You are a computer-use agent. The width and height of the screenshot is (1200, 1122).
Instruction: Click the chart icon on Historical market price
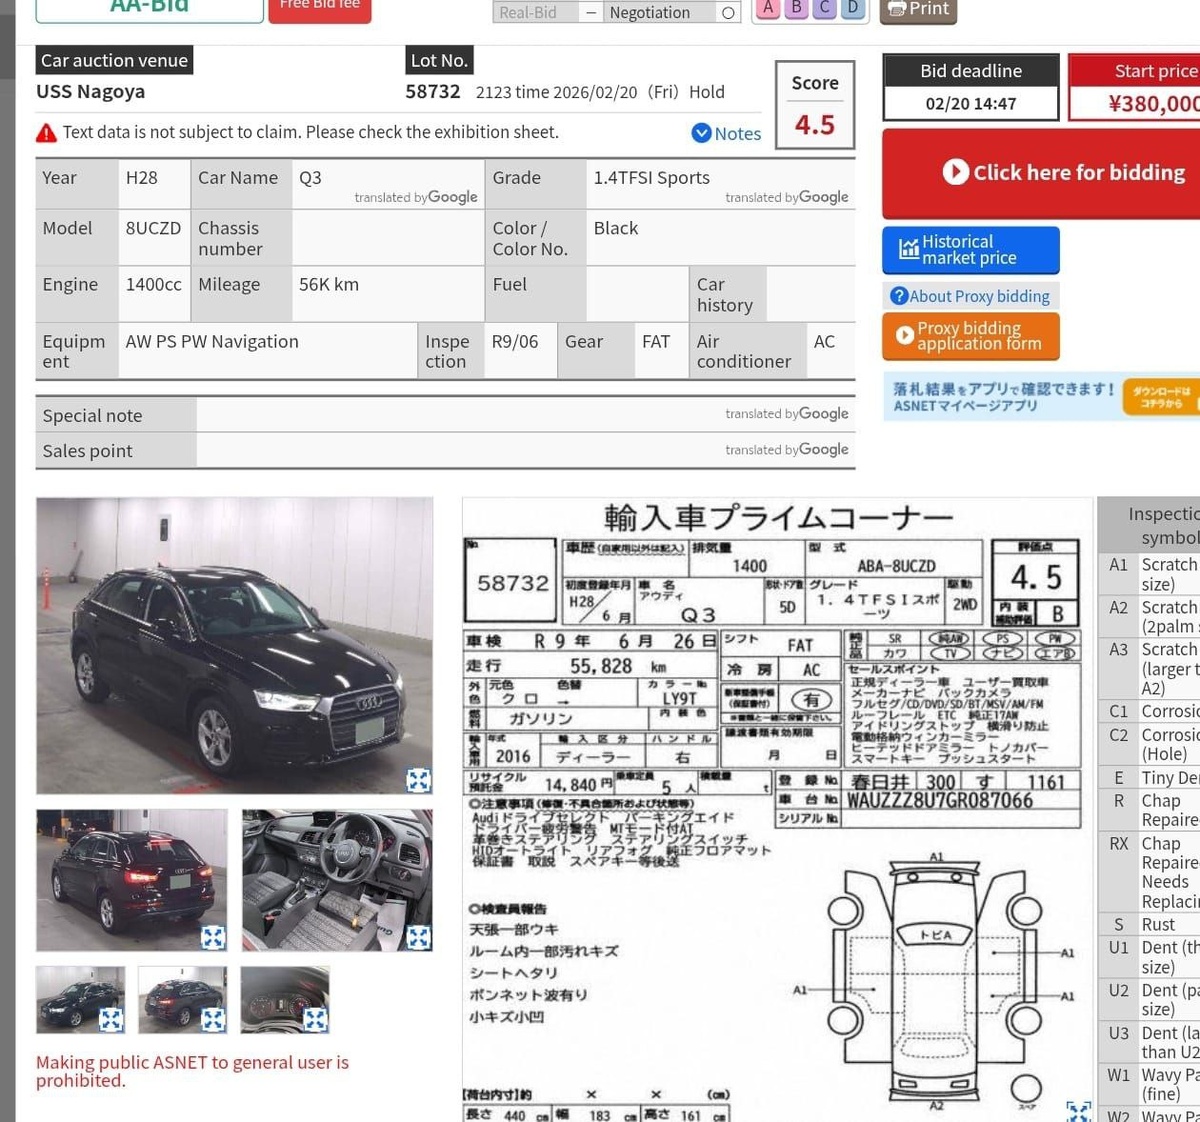(x=909, y=249)
